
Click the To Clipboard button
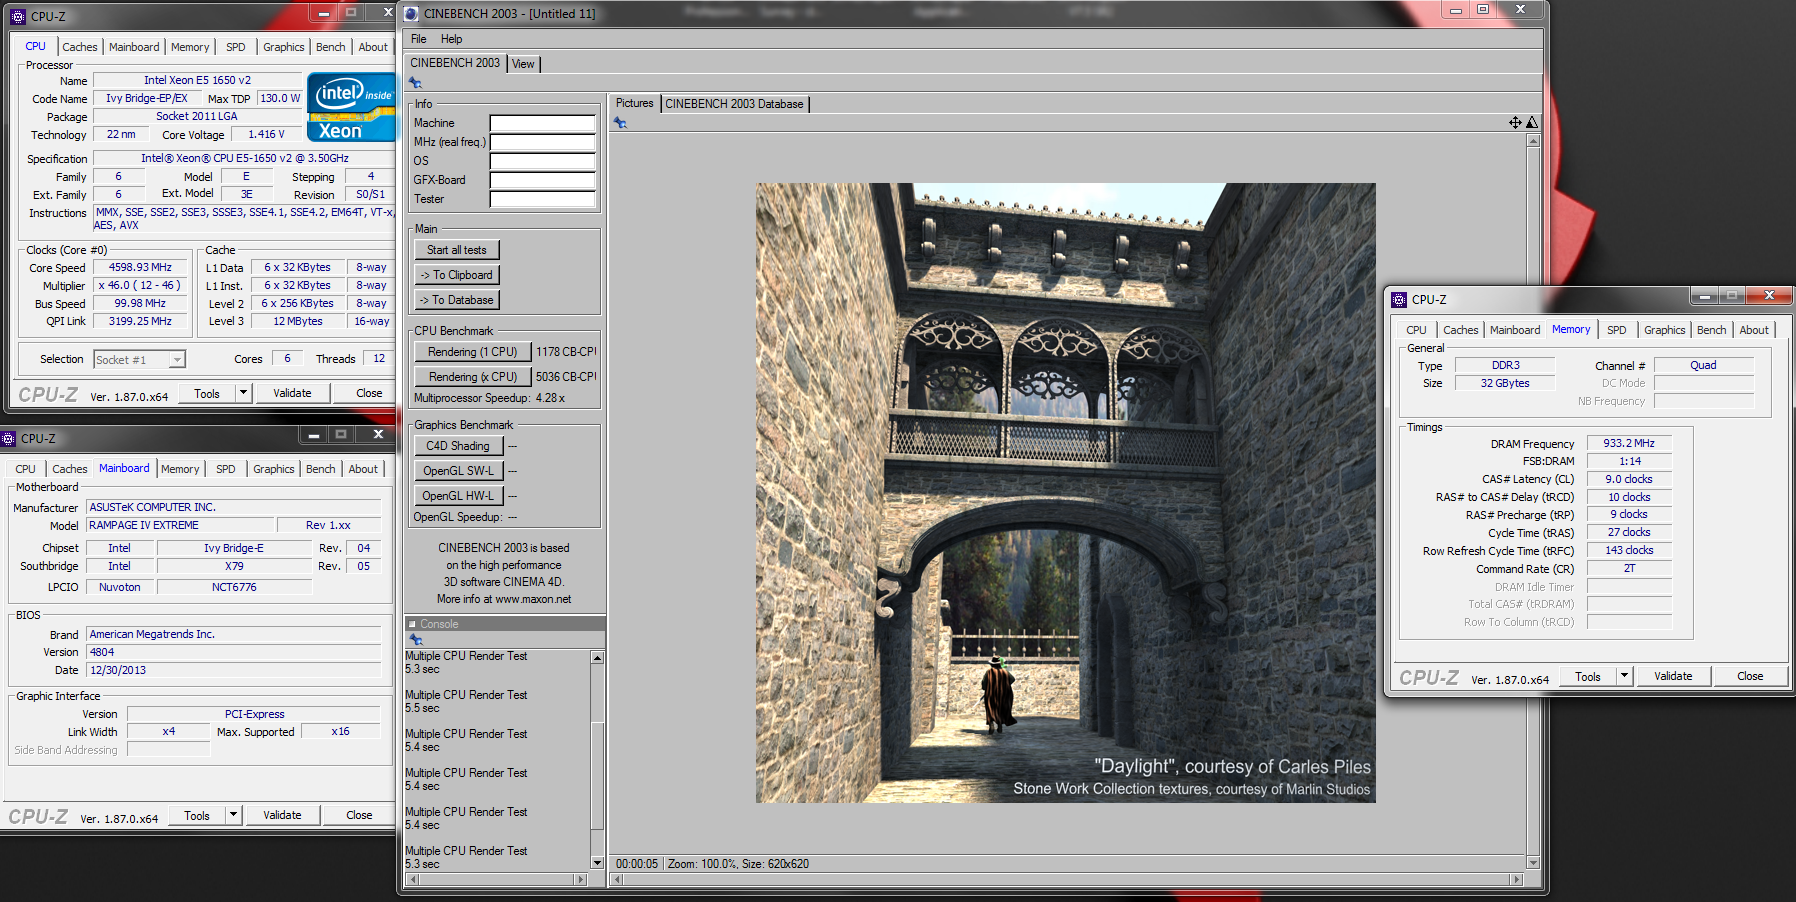[457, 275]
